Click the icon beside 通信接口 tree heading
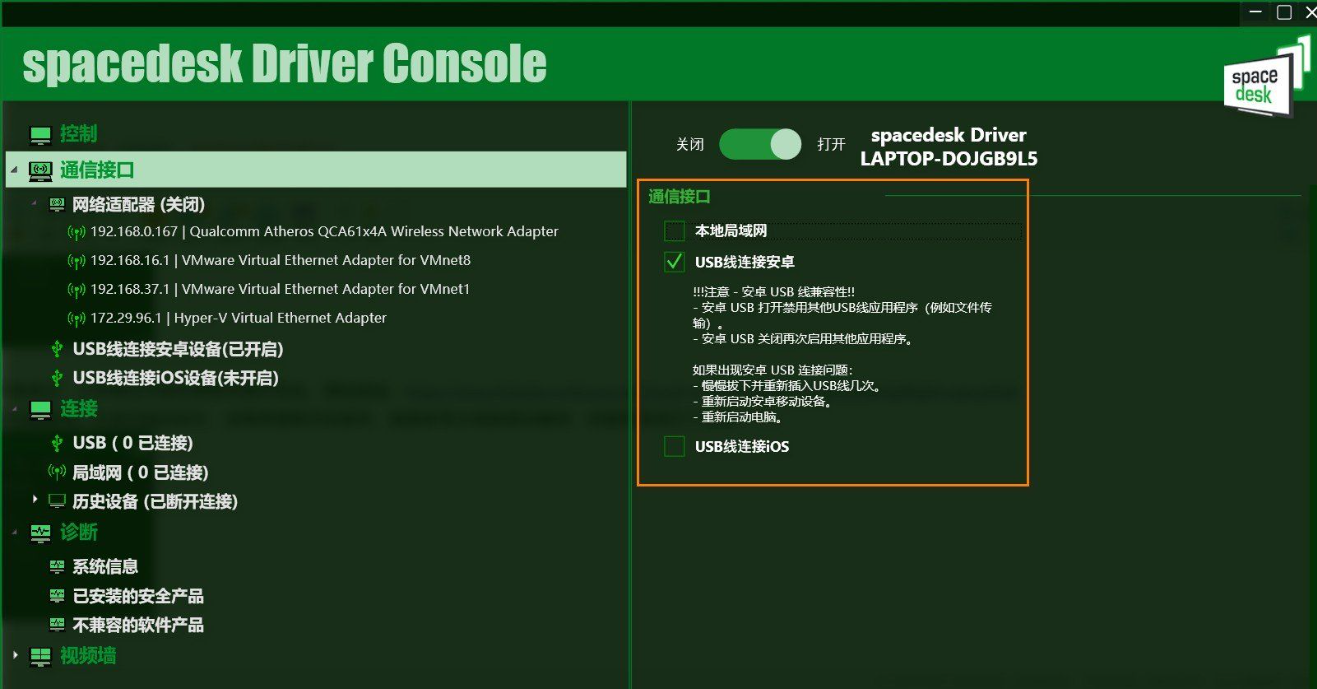Viewport: 1317px width, 689px height. pos(40,171)
